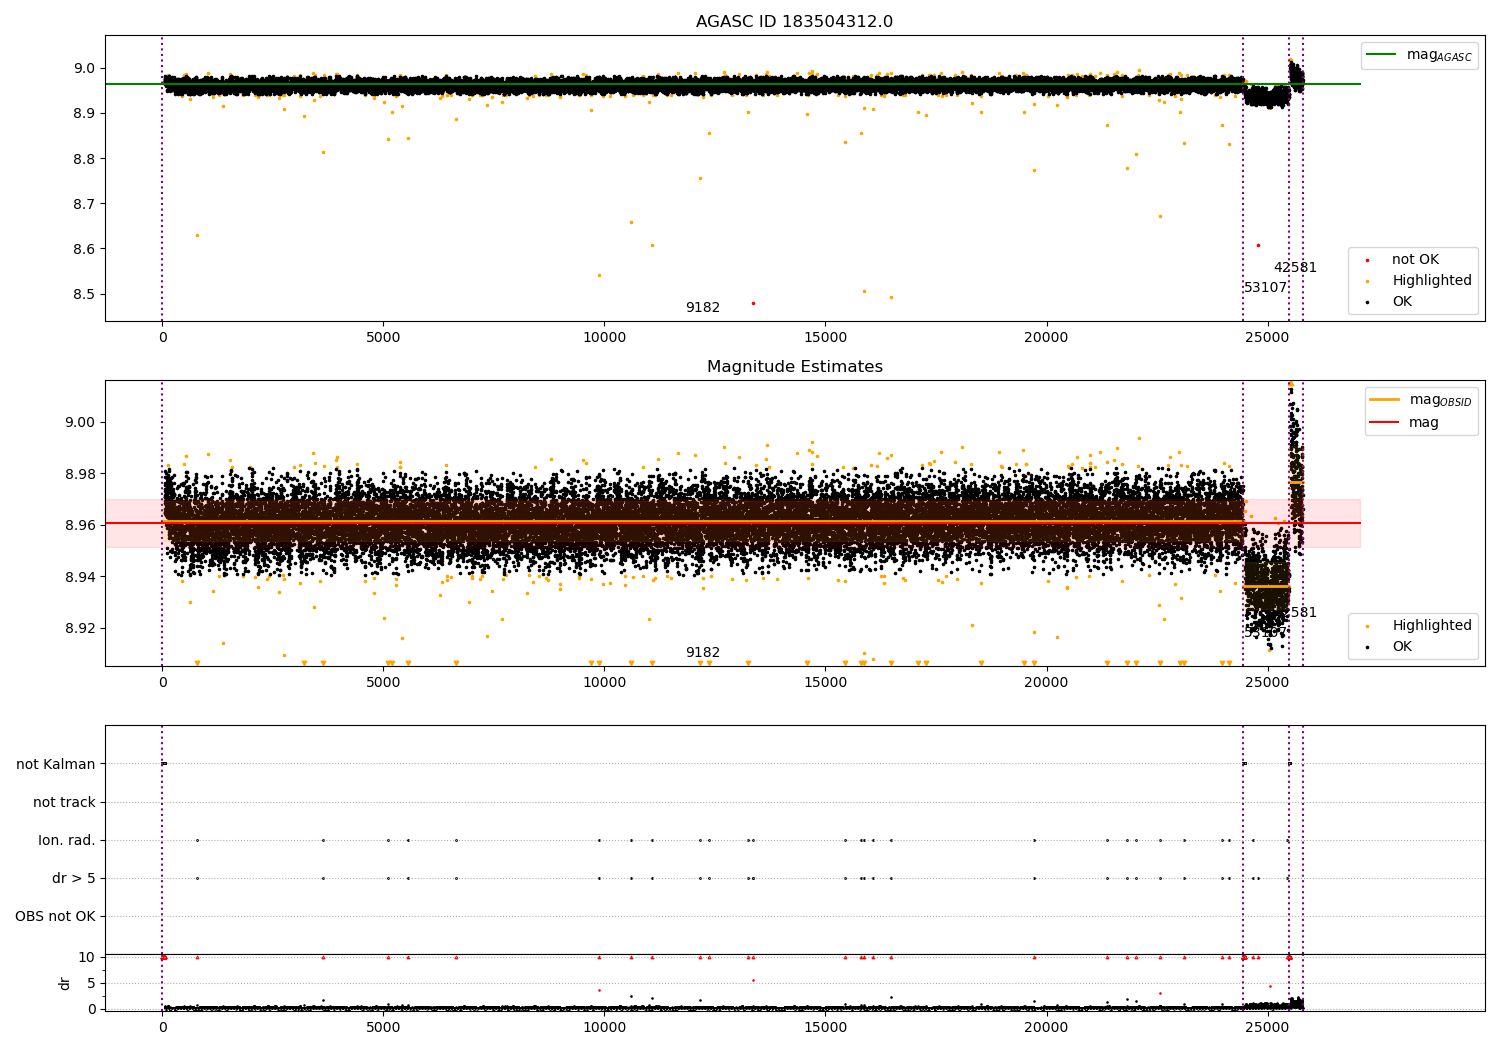
Task: Click the '20000' x-tick under the top plot
Action: tap(1047, 338)
